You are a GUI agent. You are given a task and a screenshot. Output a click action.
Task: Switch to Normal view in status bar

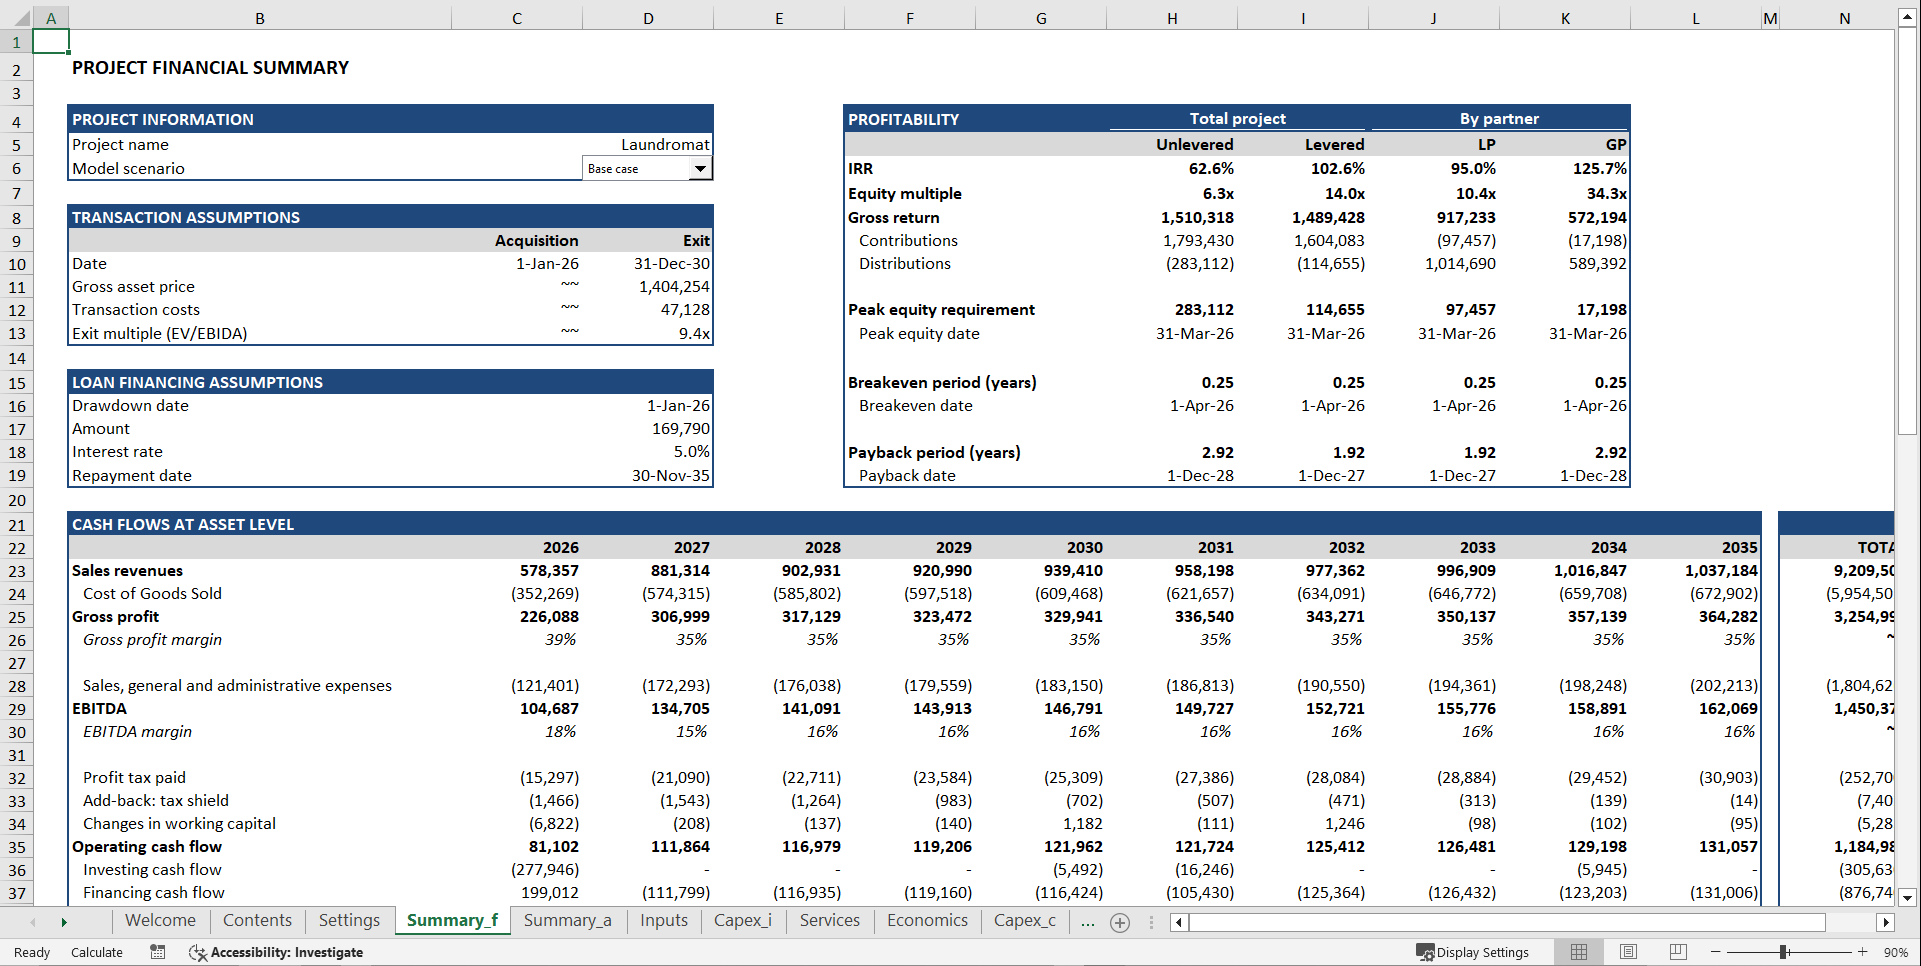pyautogui.click(x=1579, y=951)
